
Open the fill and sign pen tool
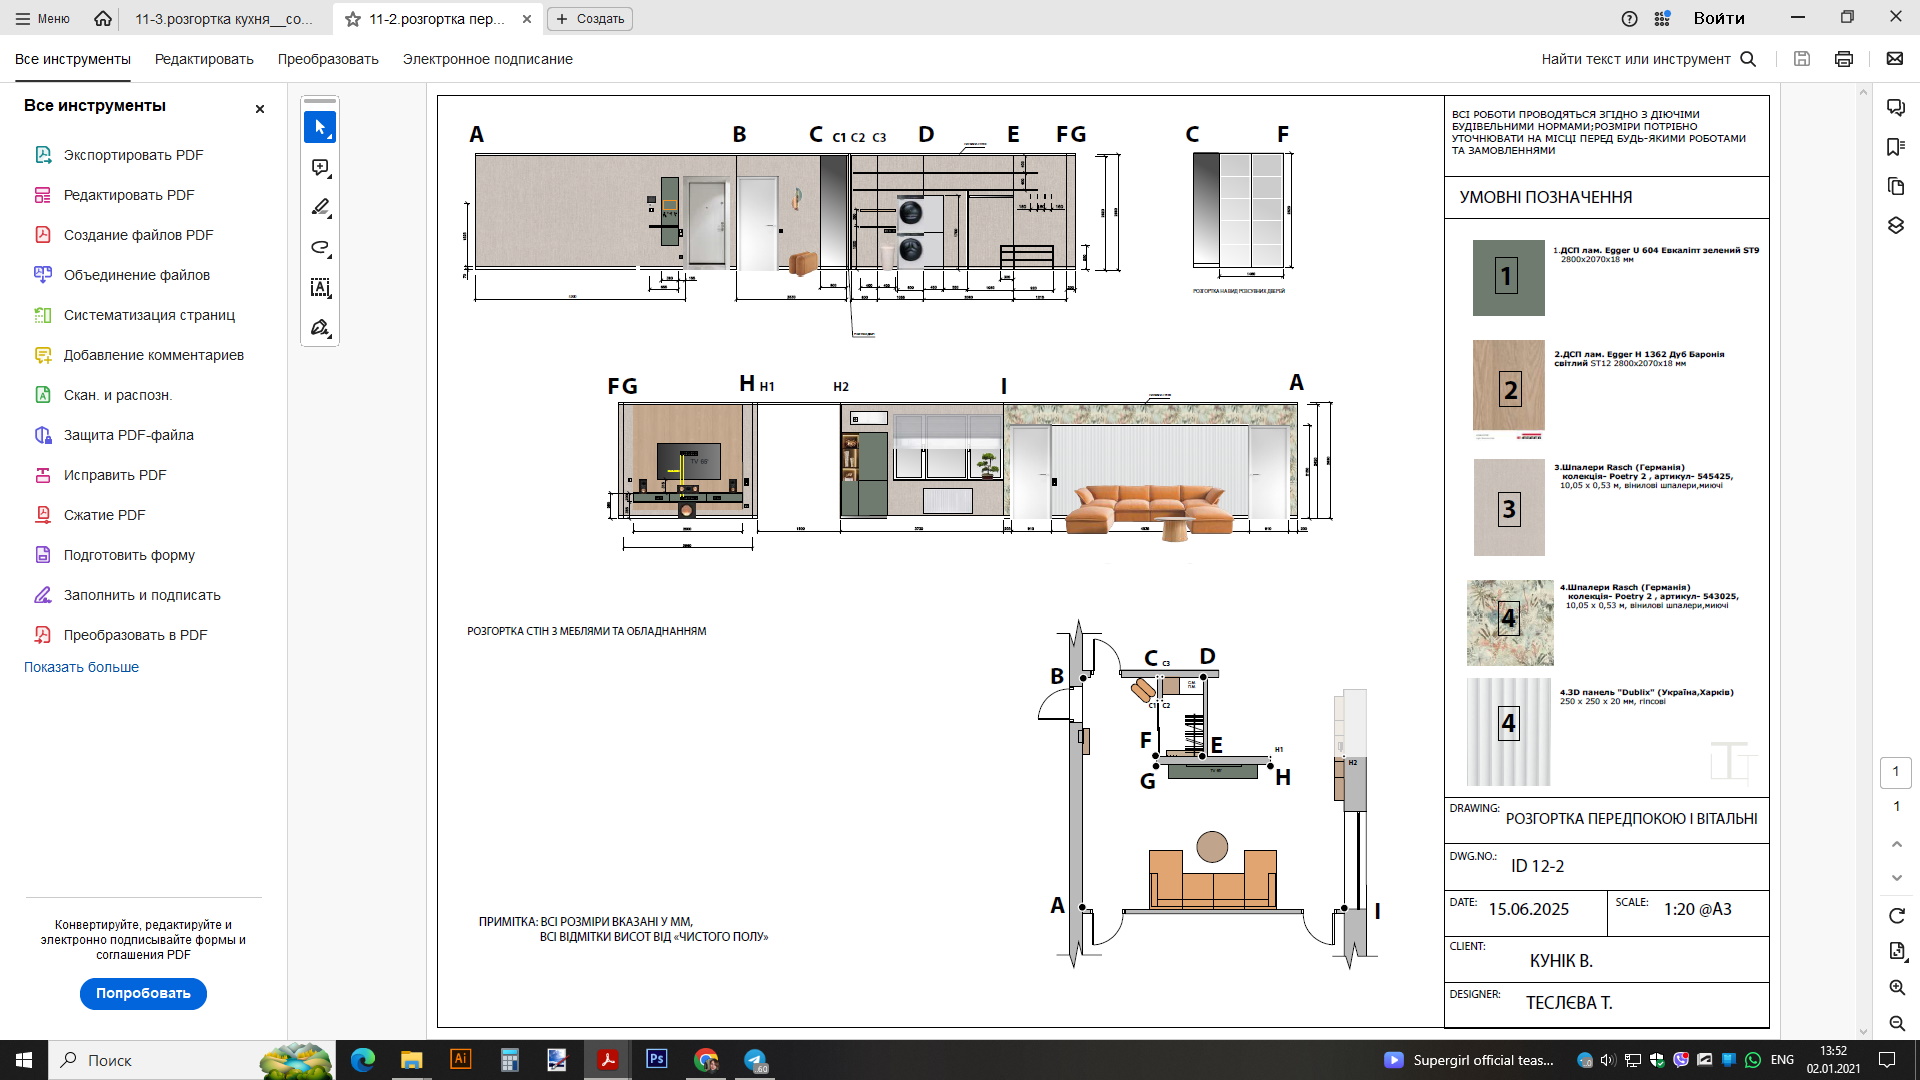pyautogui.click(x=320, y=328)
